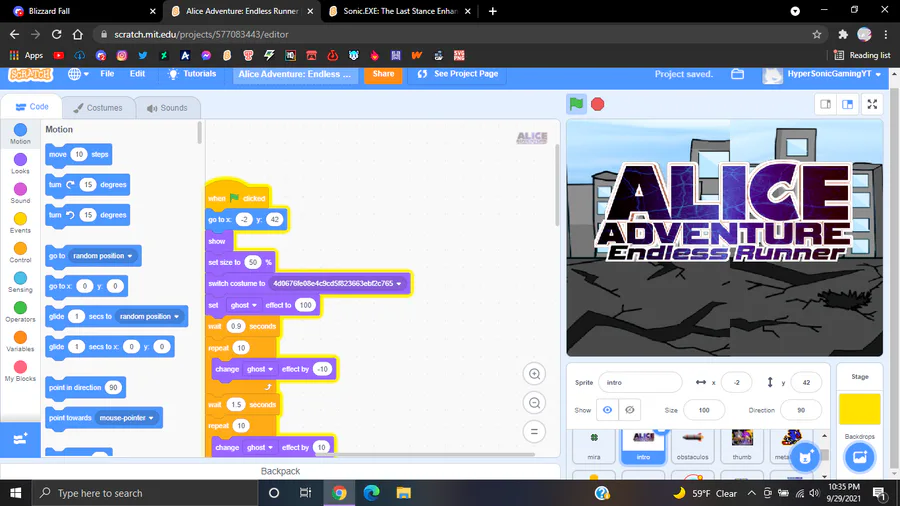
Task: Open the My Blocks category
Action: pos(20,371)
